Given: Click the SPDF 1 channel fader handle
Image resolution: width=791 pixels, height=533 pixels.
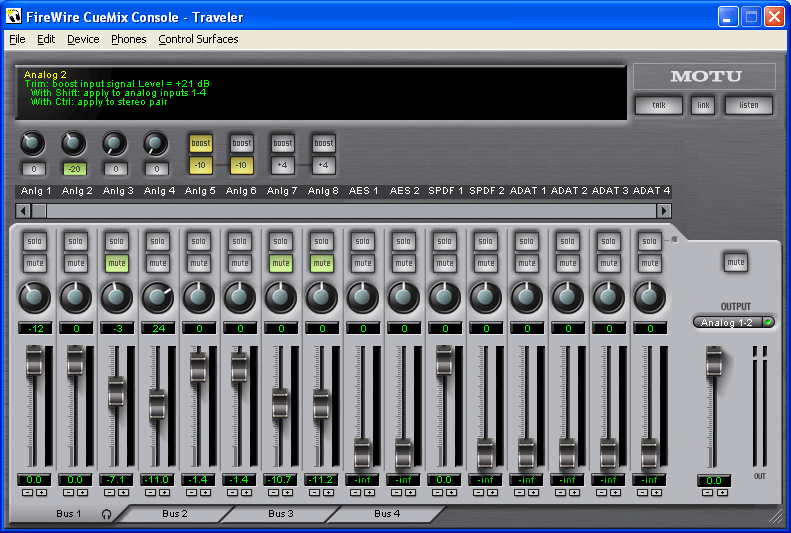Looking at the screenshot, I should tap(444, 360).
